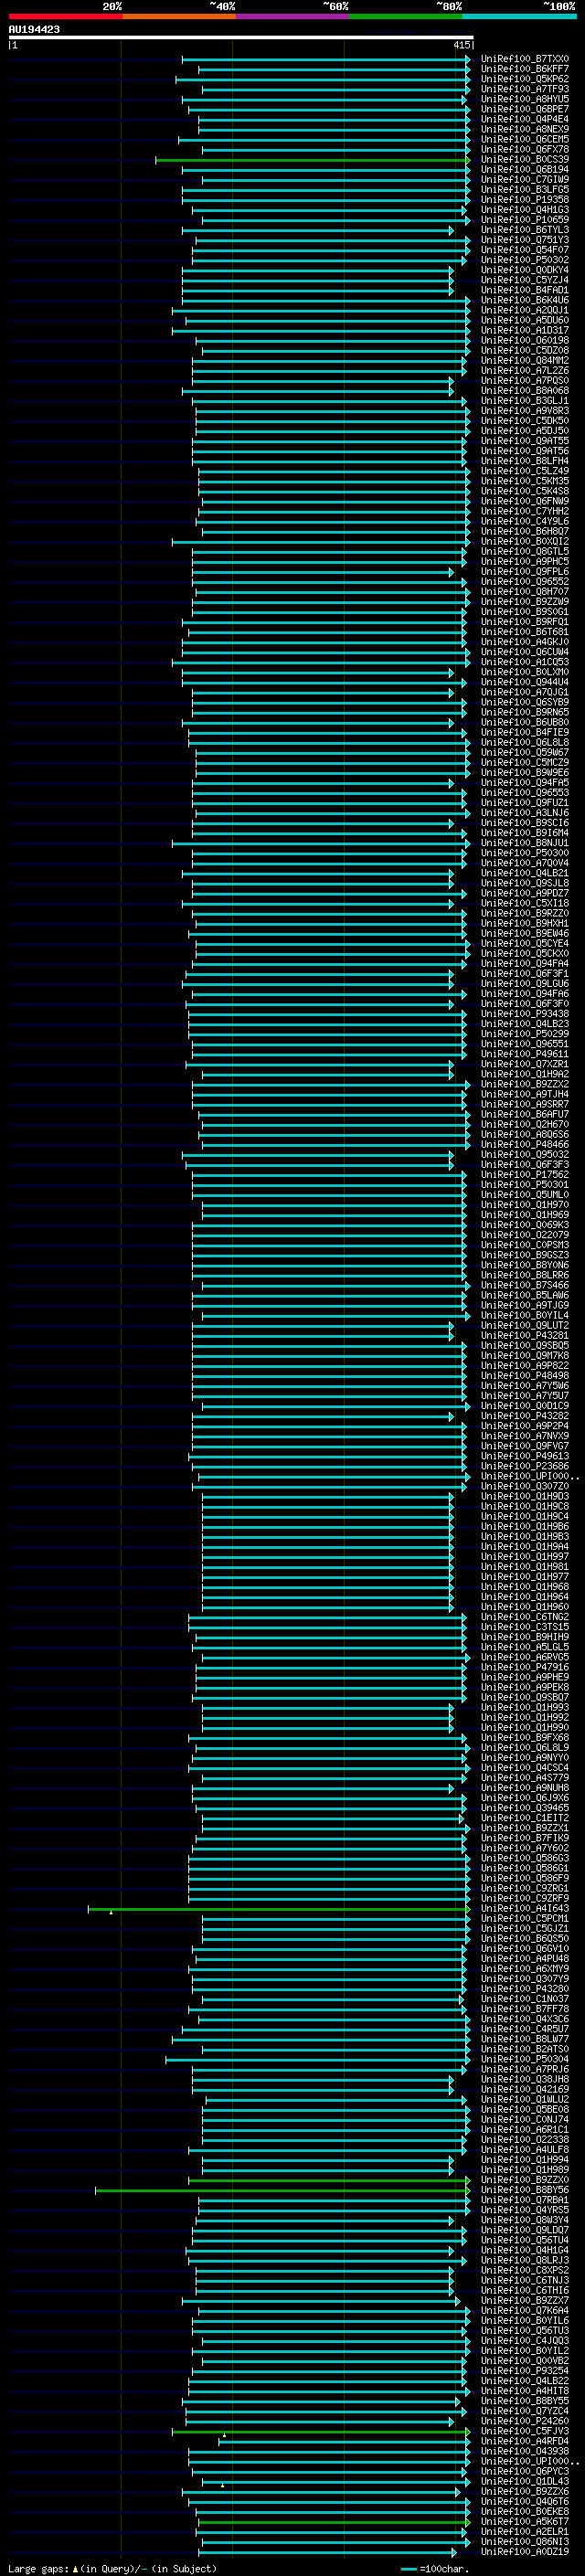Click the cyan alignment bar for UniRef100_A7L2Z6

328,371
